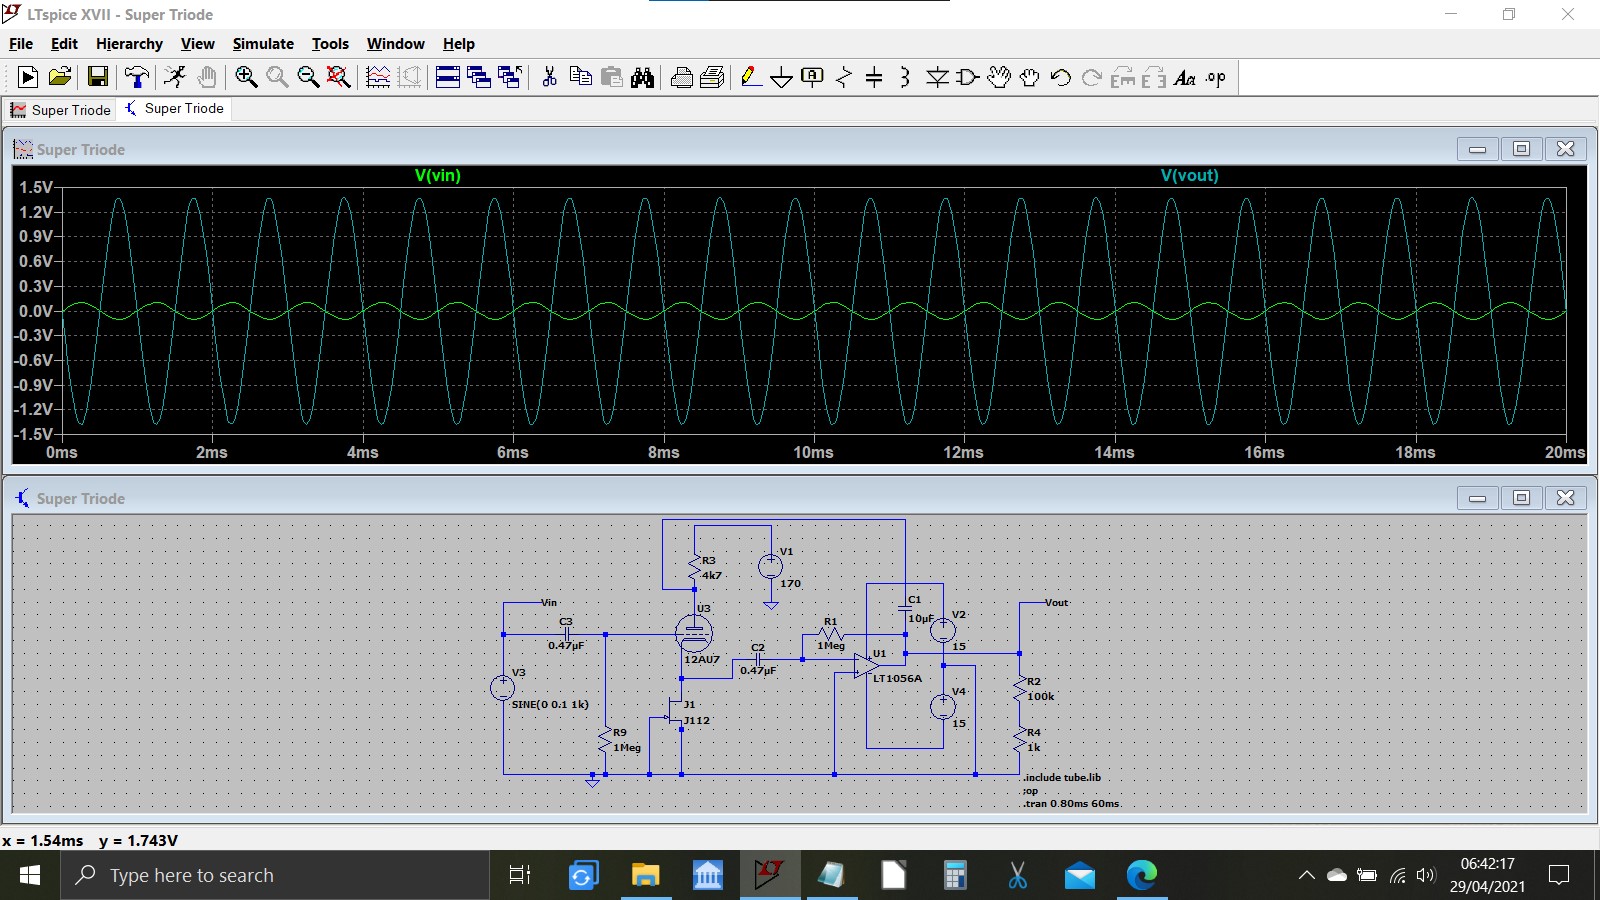Screen dimensions: 1600x900
Task: Select the Drag hand tool
Action: (x=1030, y=77)
